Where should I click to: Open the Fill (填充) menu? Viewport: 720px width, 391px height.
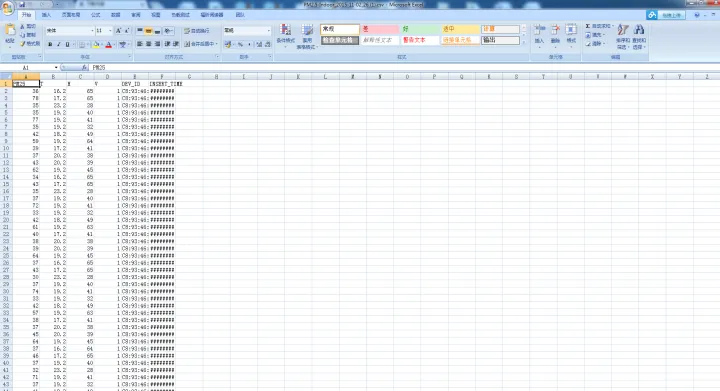click(x=595, y=35)
